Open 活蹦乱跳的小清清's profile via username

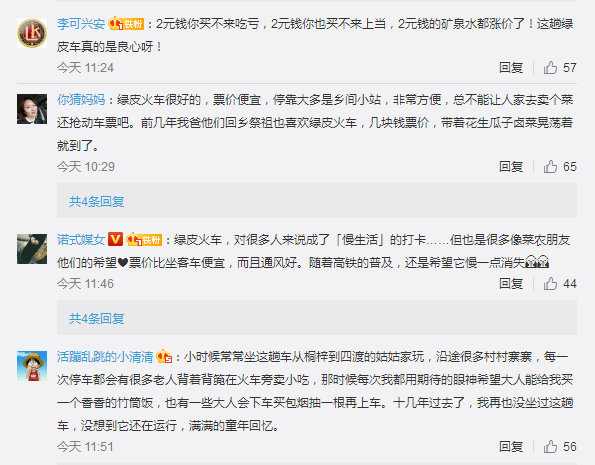(x=105, y=357)
